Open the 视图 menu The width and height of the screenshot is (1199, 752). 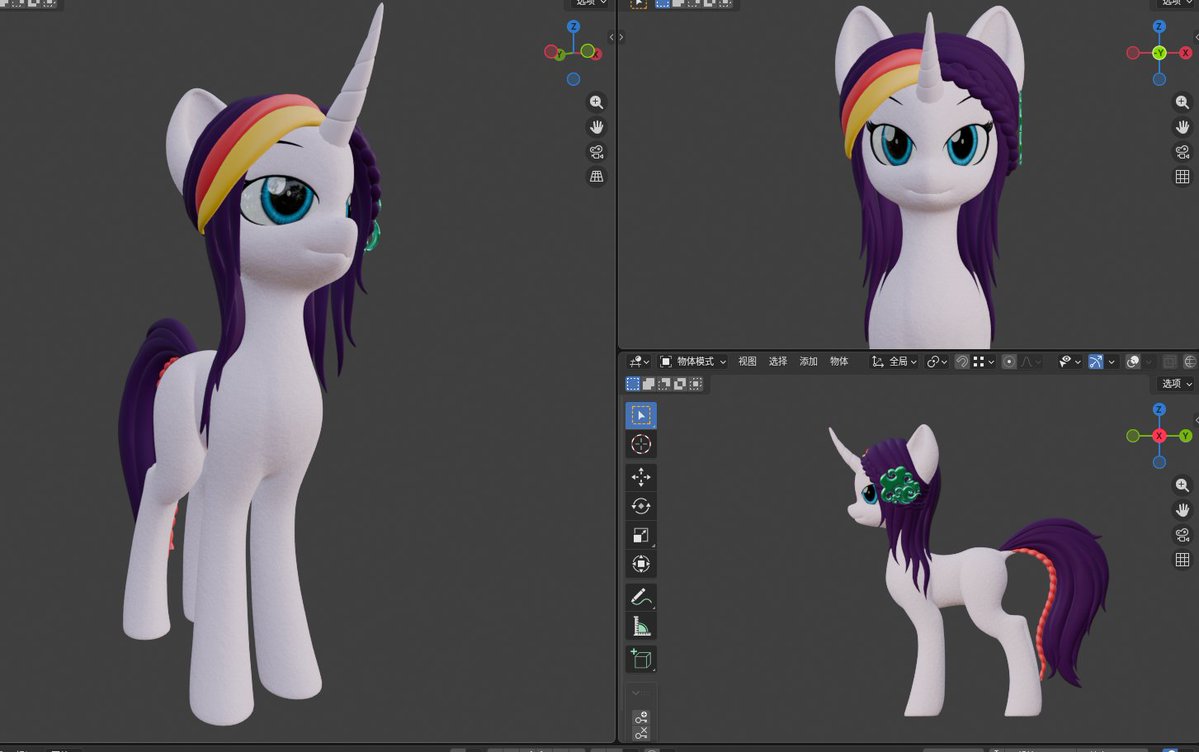coord(747,362)
